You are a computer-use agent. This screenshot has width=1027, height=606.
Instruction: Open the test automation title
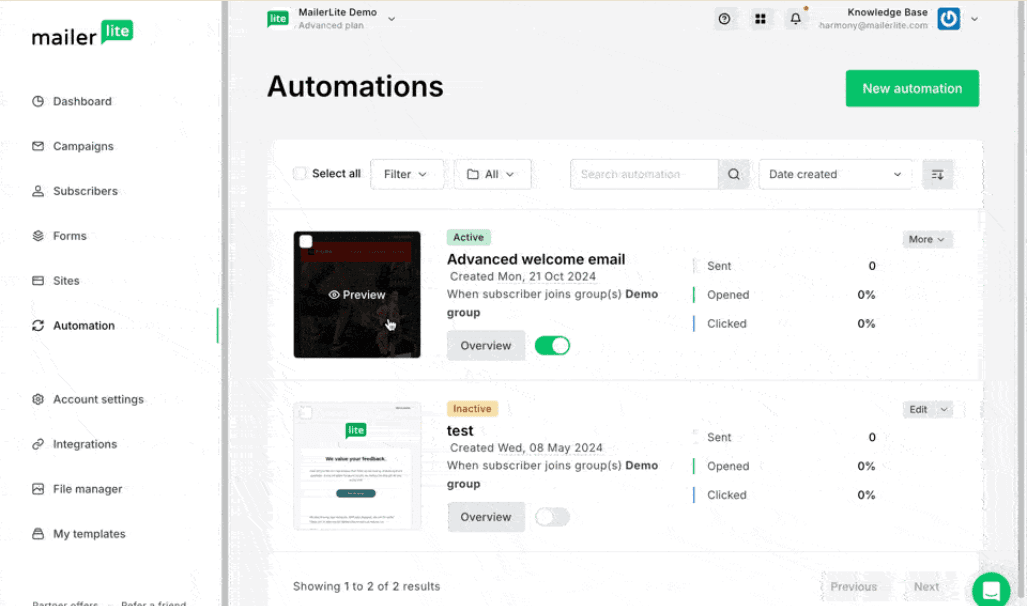coord(460,430)
